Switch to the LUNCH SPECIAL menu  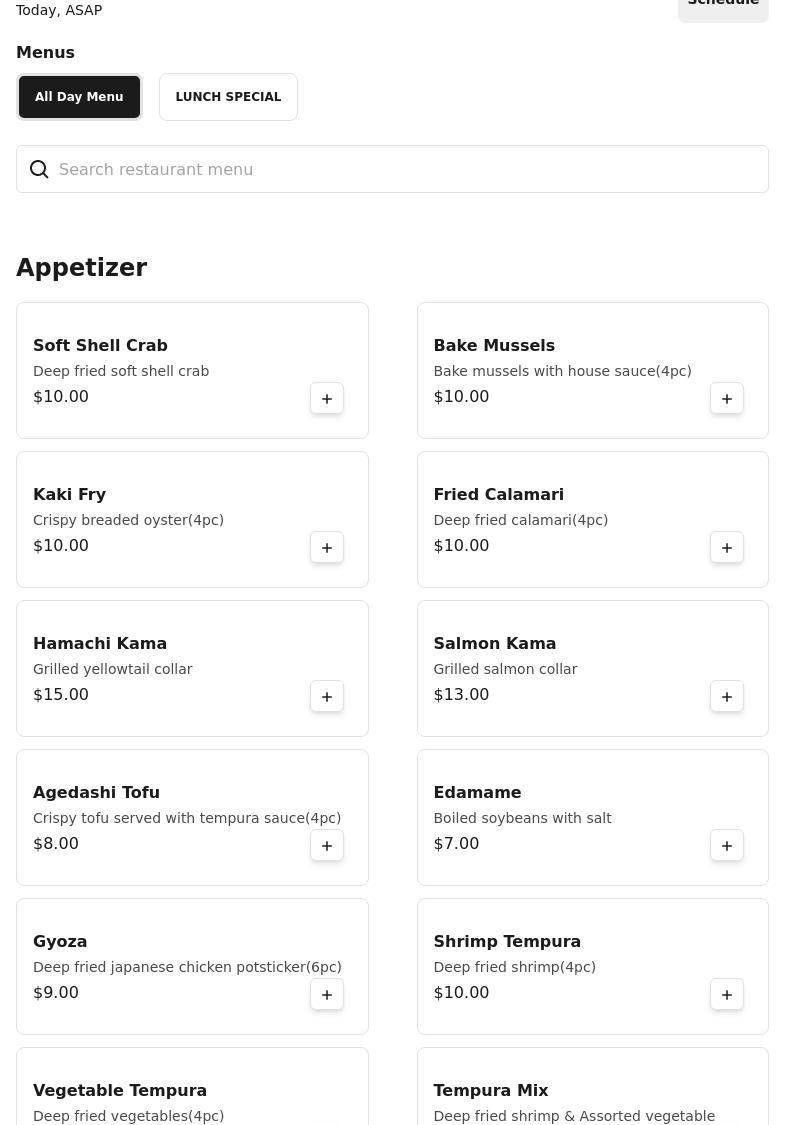228,97
